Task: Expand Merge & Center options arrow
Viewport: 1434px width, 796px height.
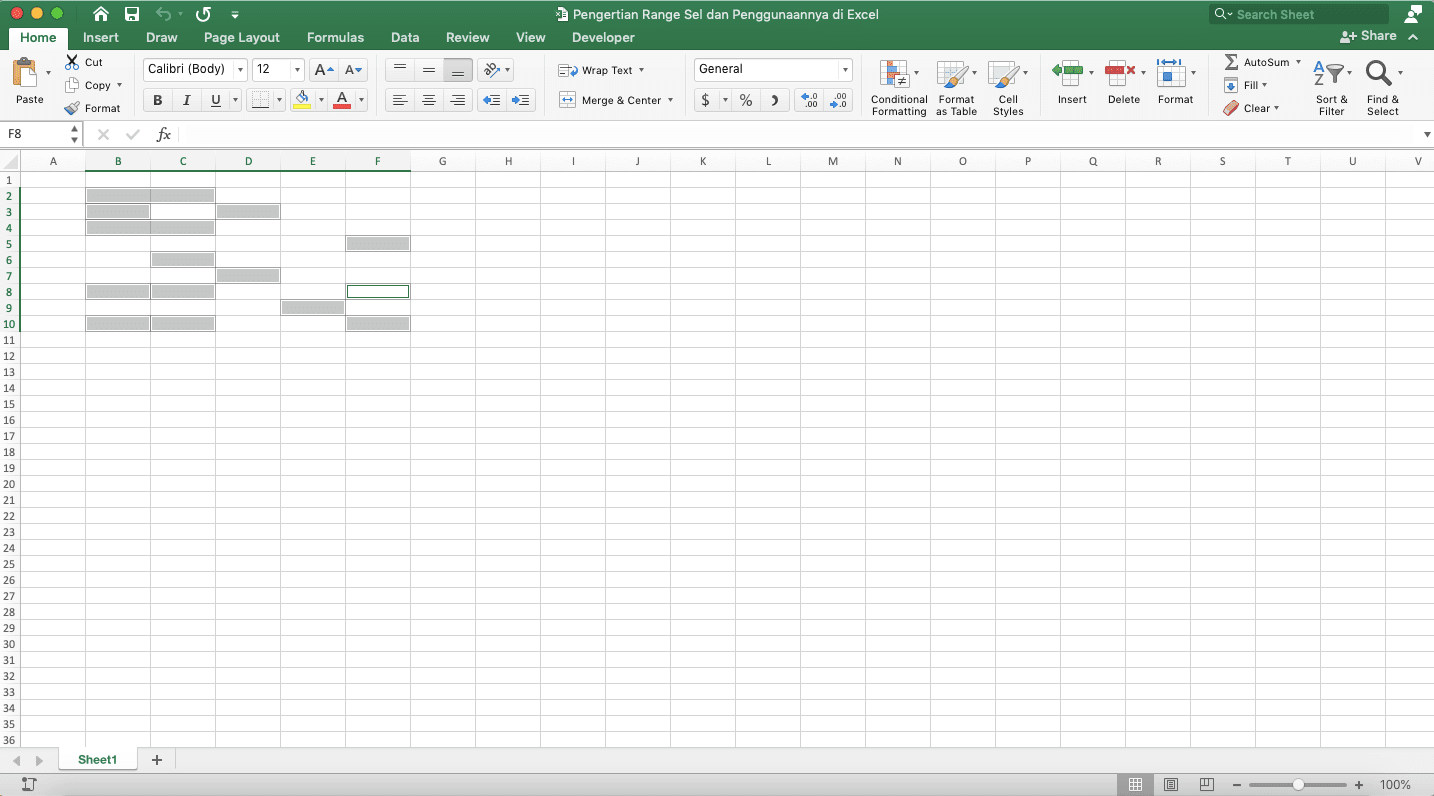Action: click(670, 100)
